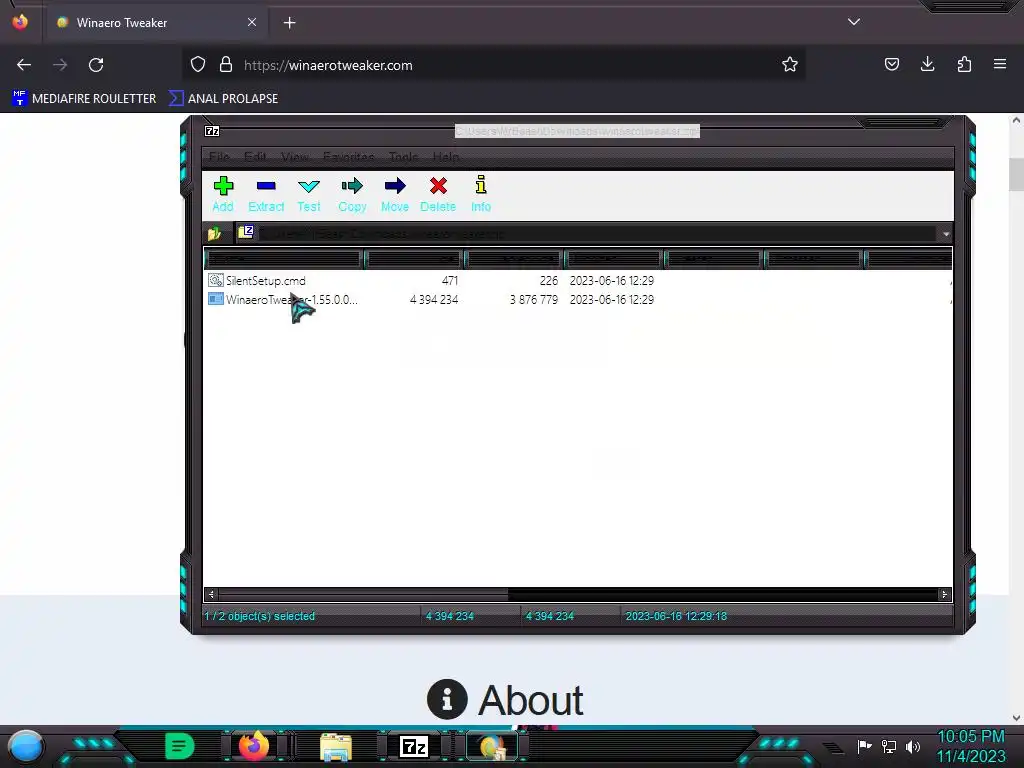The height and width of the screenshot is (768, 1024).
Task: Open the Firefox extensions panel
Action: (x=964, y=64)
